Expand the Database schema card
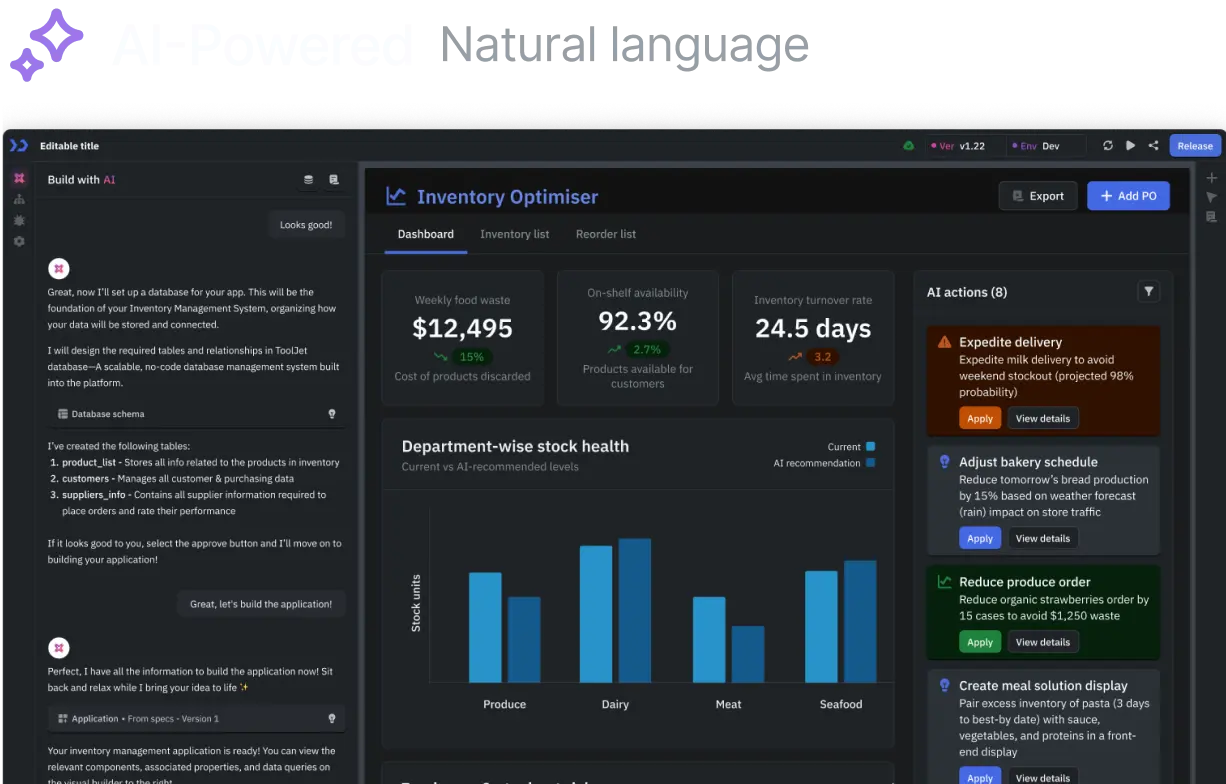The image size is (1226, 784). [x=196, y=414]
